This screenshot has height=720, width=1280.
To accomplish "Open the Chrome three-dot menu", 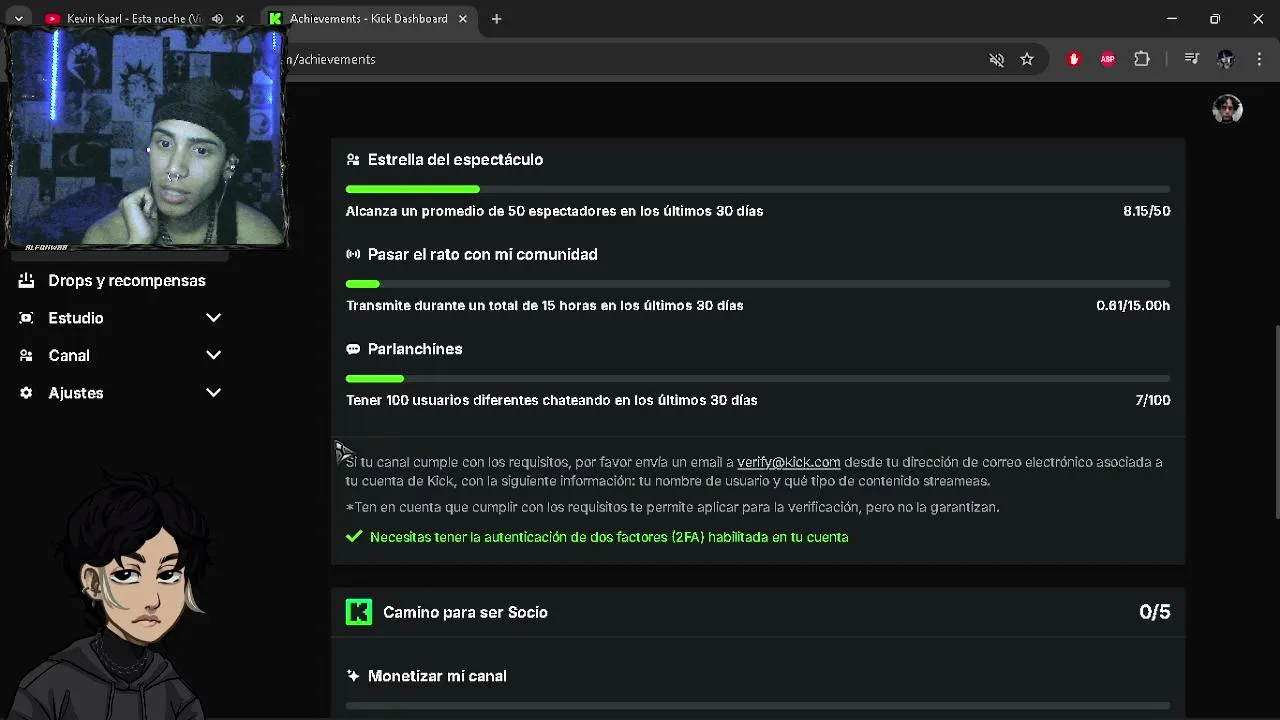I will [1260, 60].
